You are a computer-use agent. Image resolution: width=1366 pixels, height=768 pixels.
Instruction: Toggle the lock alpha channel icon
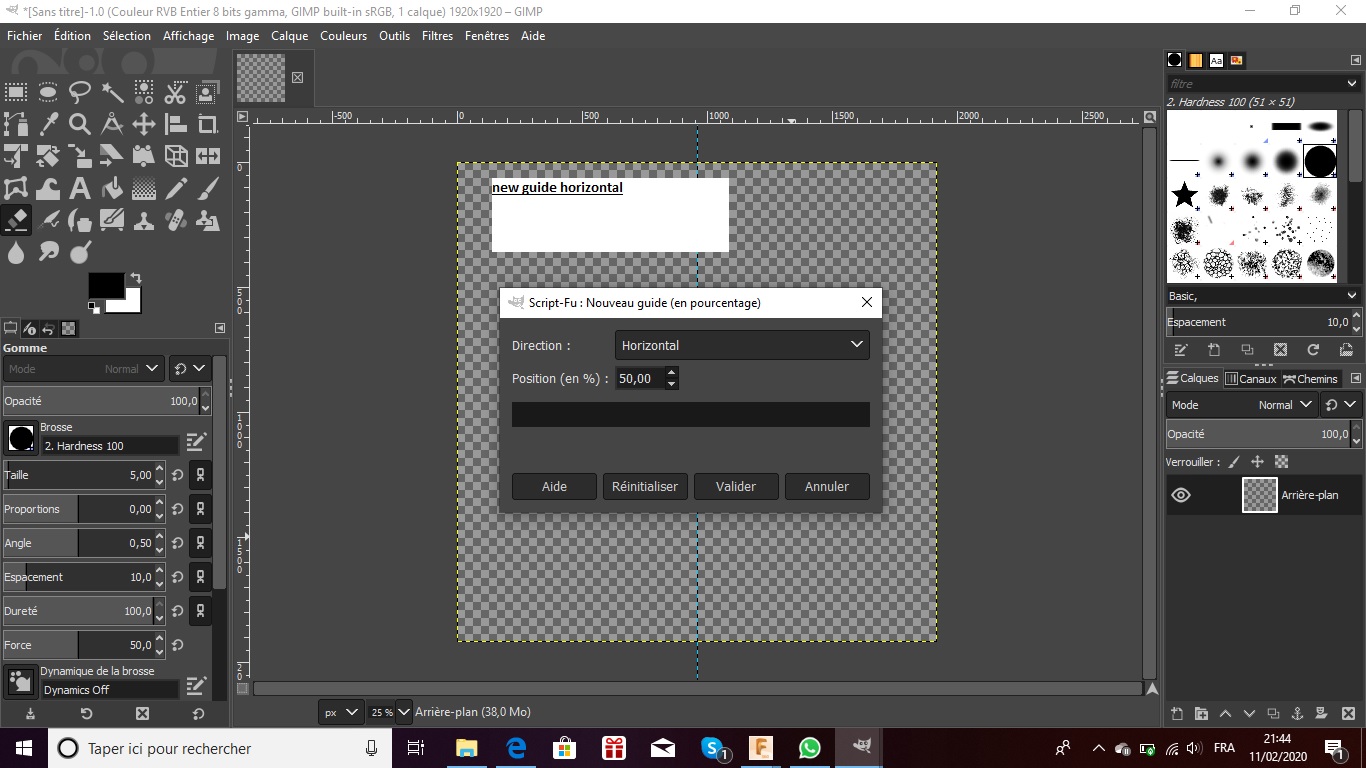1281,462
